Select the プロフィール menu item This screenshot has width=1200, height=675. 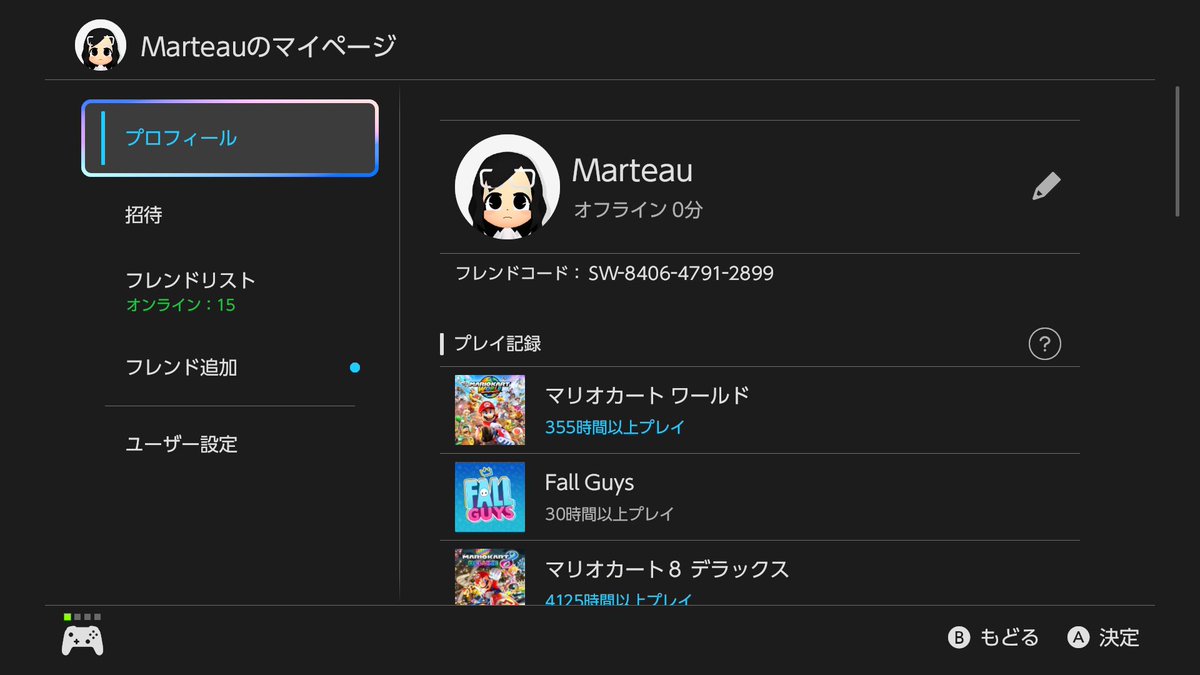click(x=230, y=138)
